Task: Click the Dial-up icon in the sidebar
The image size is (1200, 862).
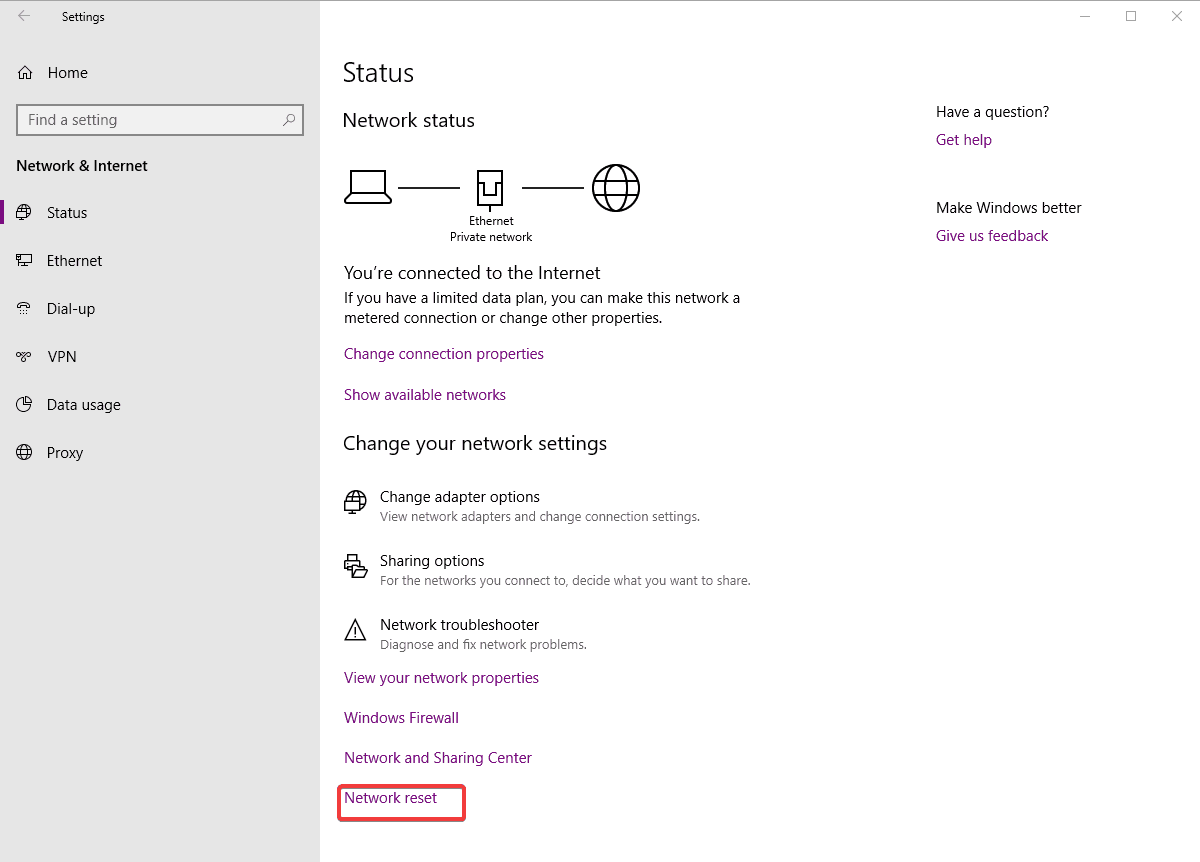Action: click(x=24, y=308)
